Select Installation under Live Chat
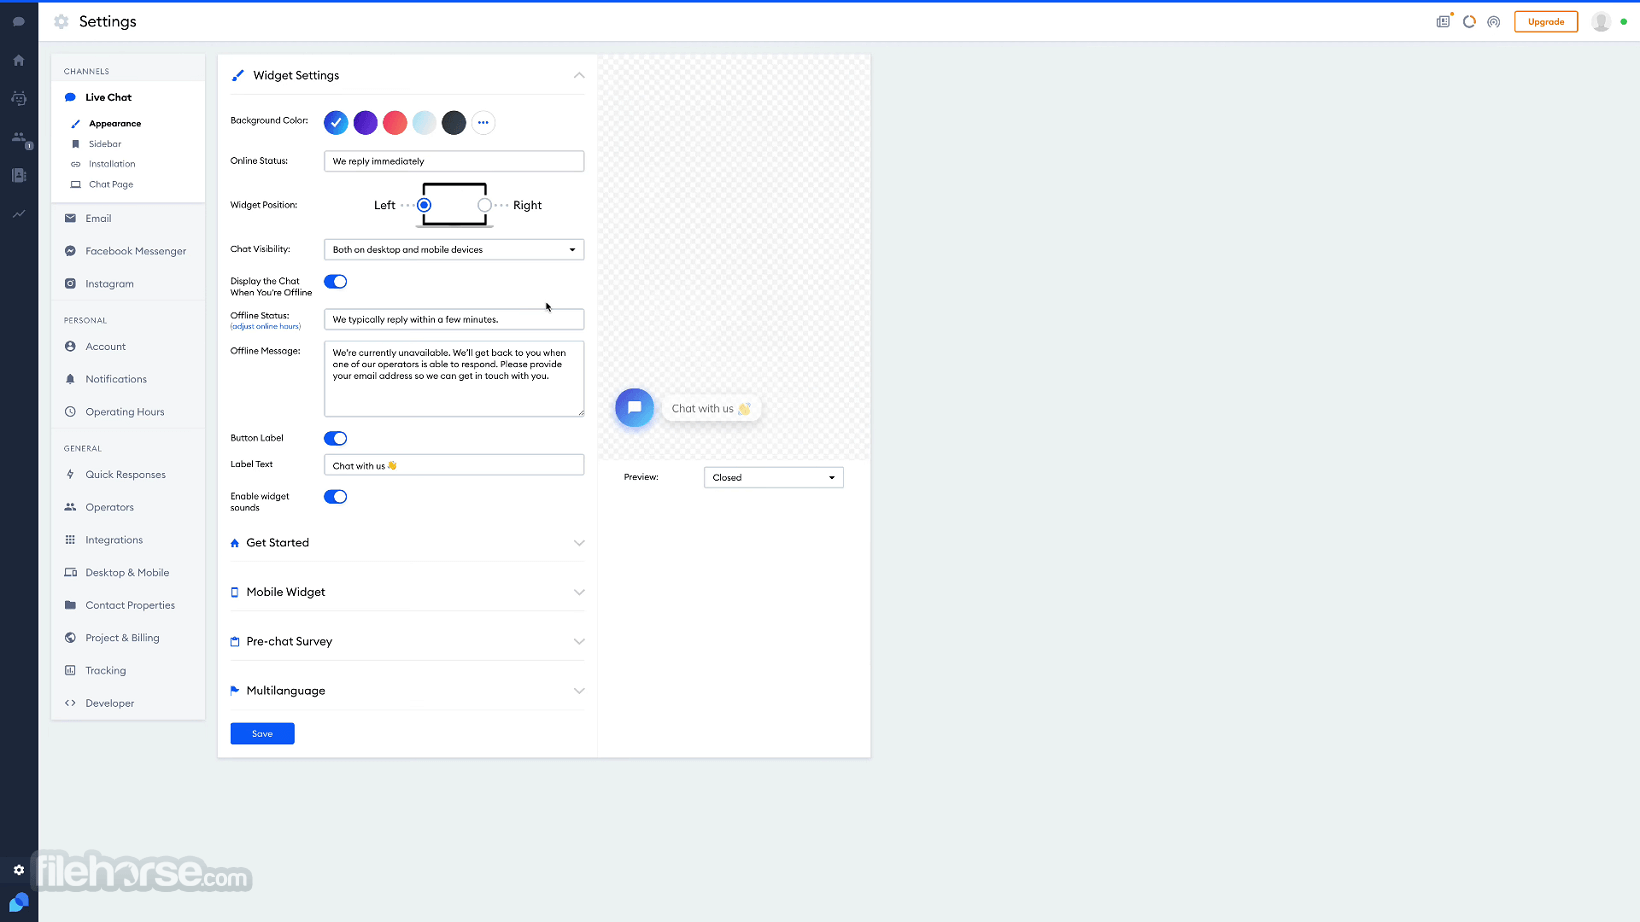Screen dimensions: 1640x922 [x=112, y=164]
